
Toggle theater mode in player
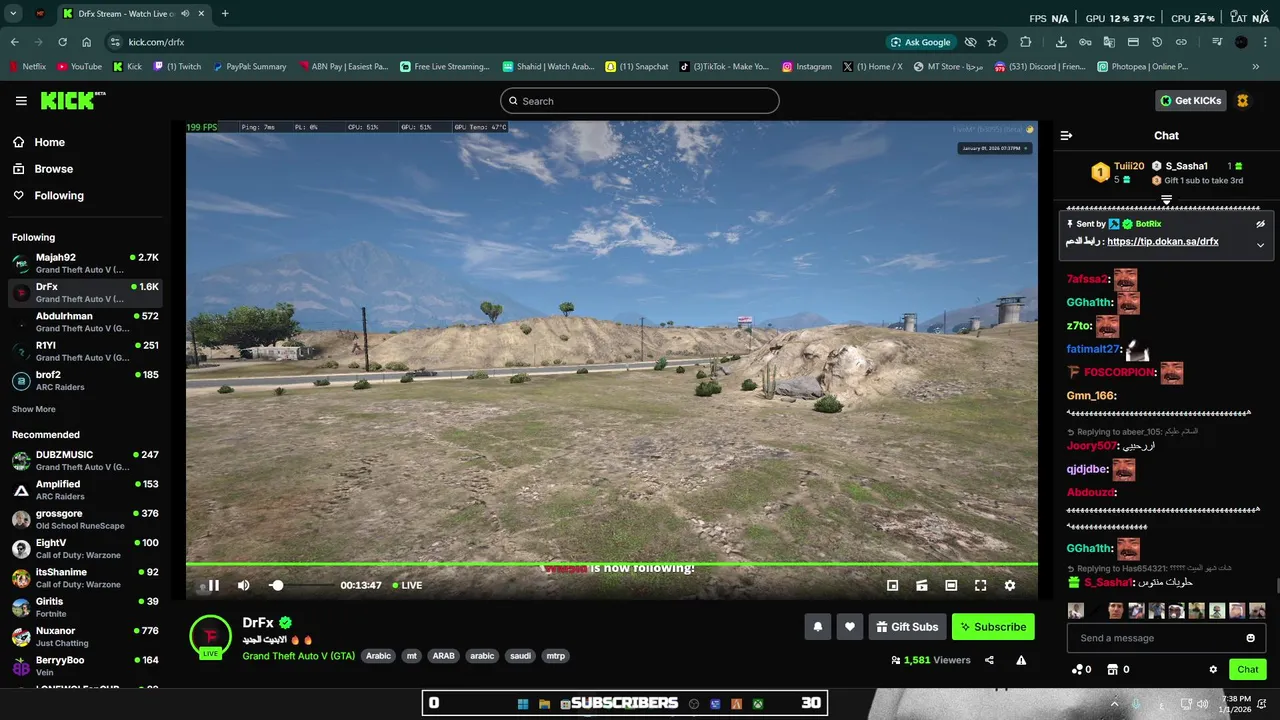pyautogui.click(x=951, y=585)
